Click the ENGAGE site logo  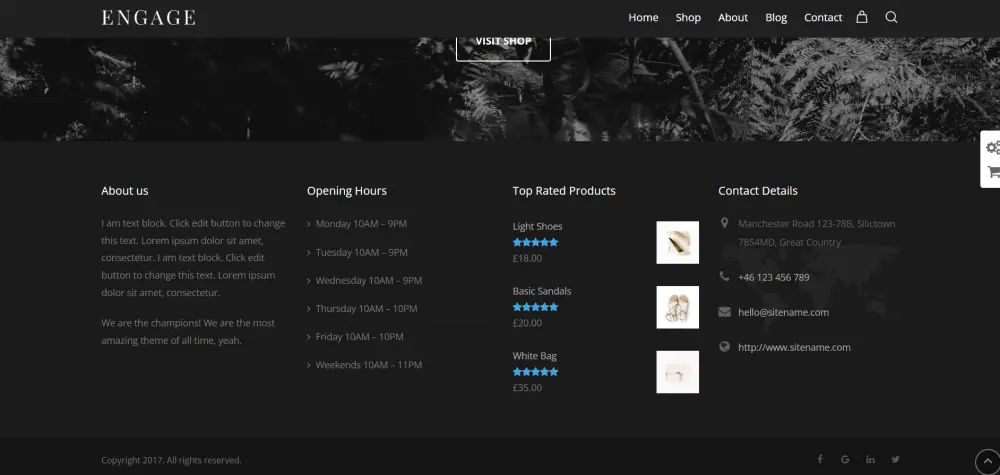(x=149, y=18)
